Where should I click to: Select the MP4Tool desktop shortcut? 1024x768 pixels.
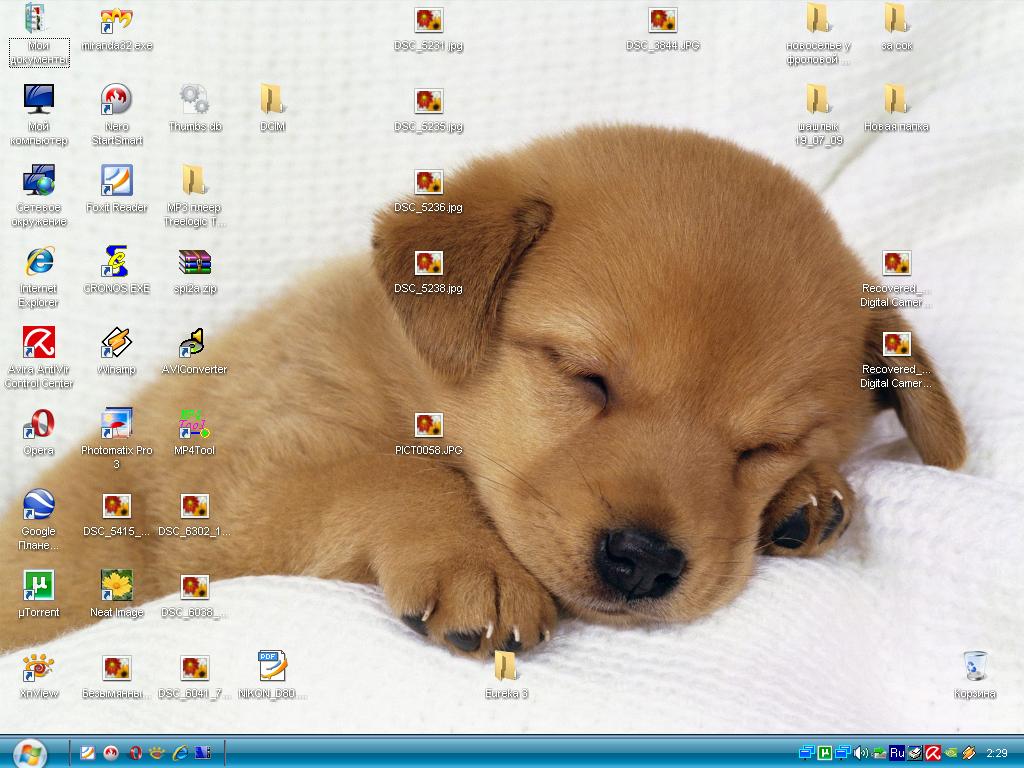tap(195, 424)
